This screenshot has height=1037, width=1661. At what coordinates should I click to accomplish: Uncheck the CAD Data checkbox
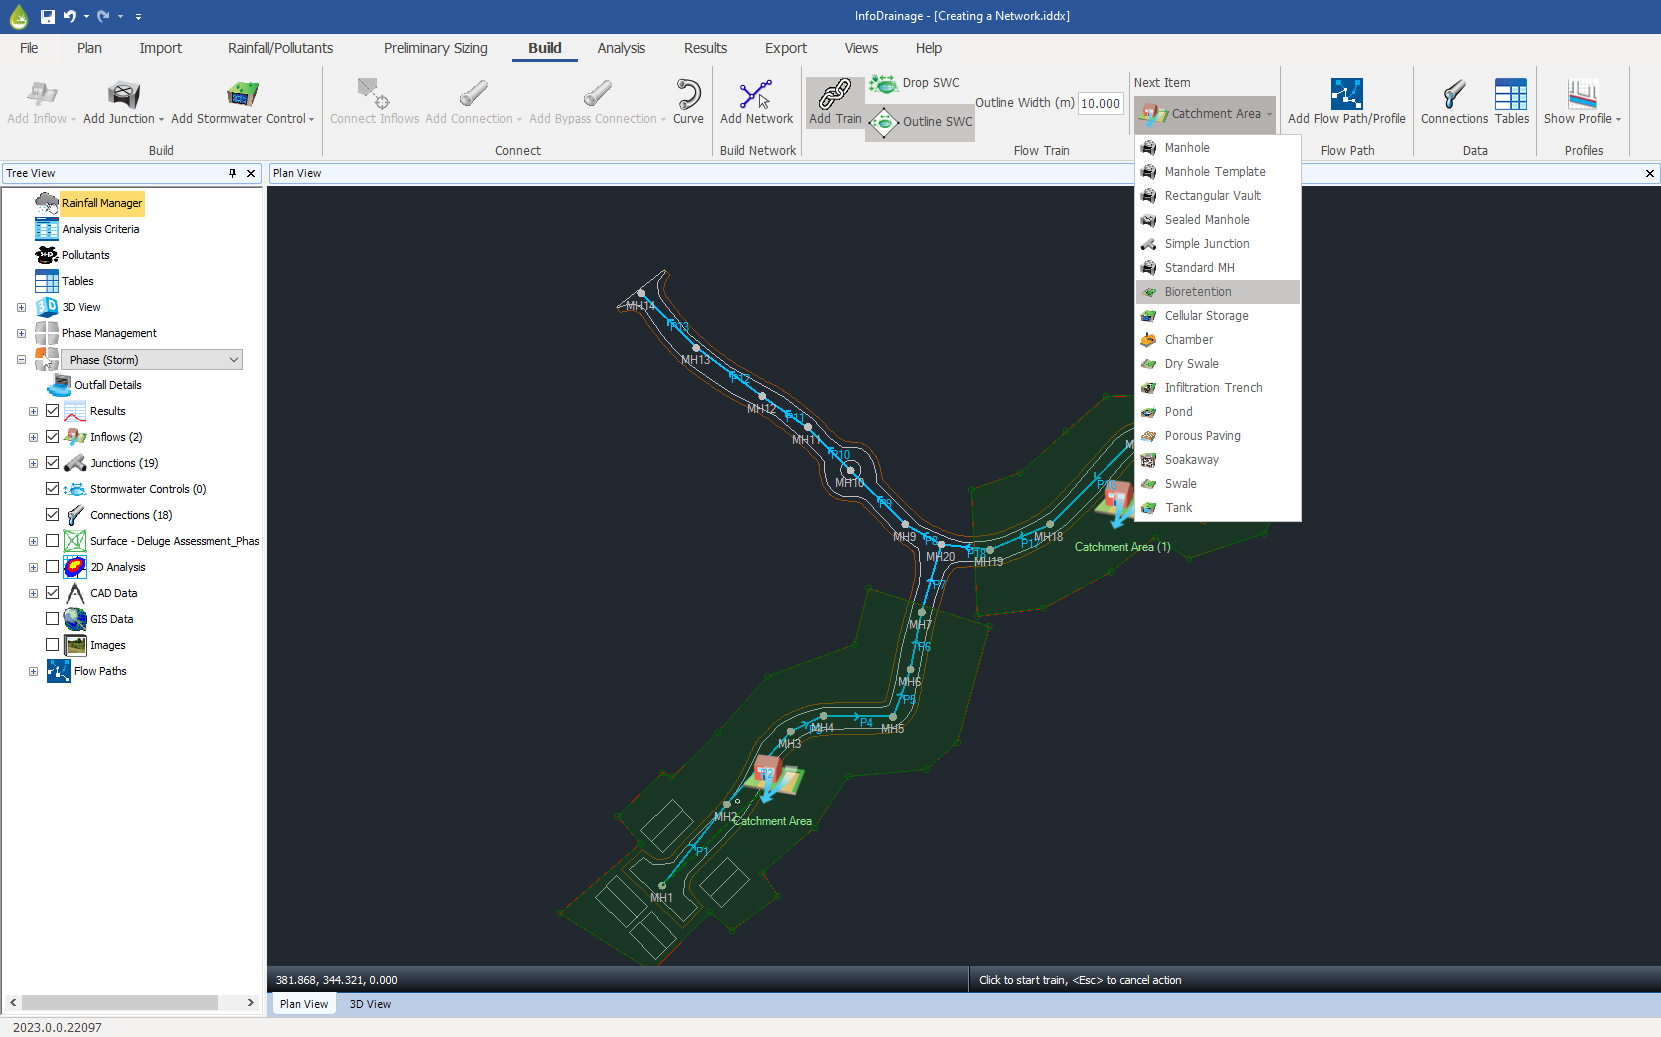(x=53, y=593)
